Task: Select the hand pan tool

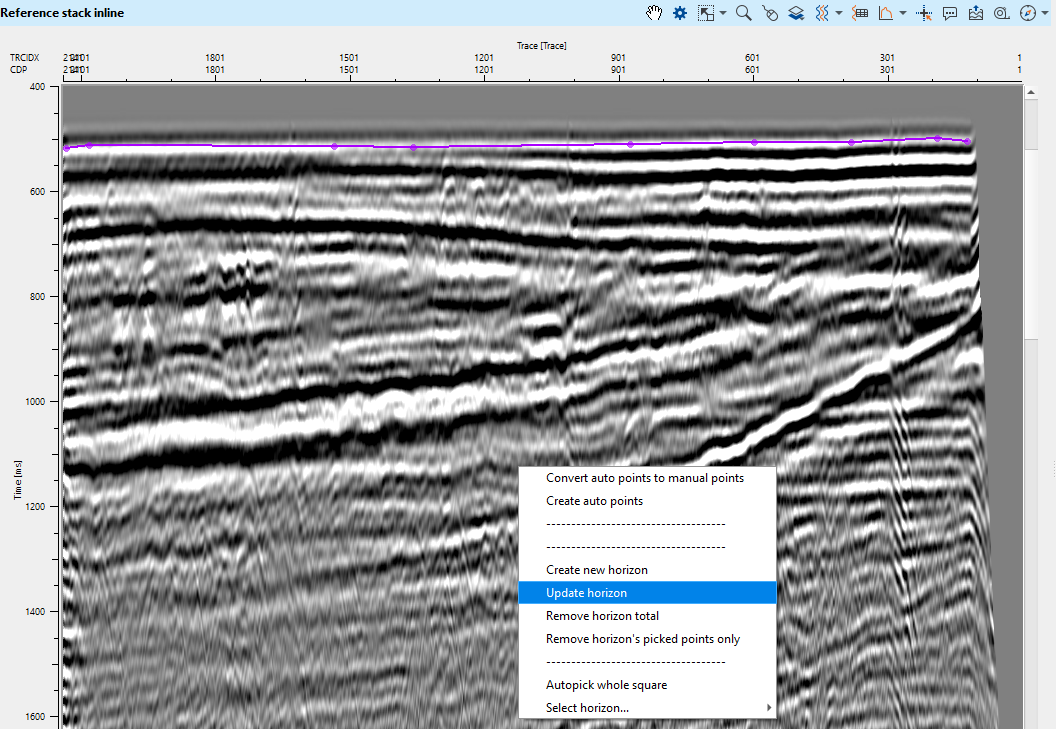Action: [x=654, y=13]
